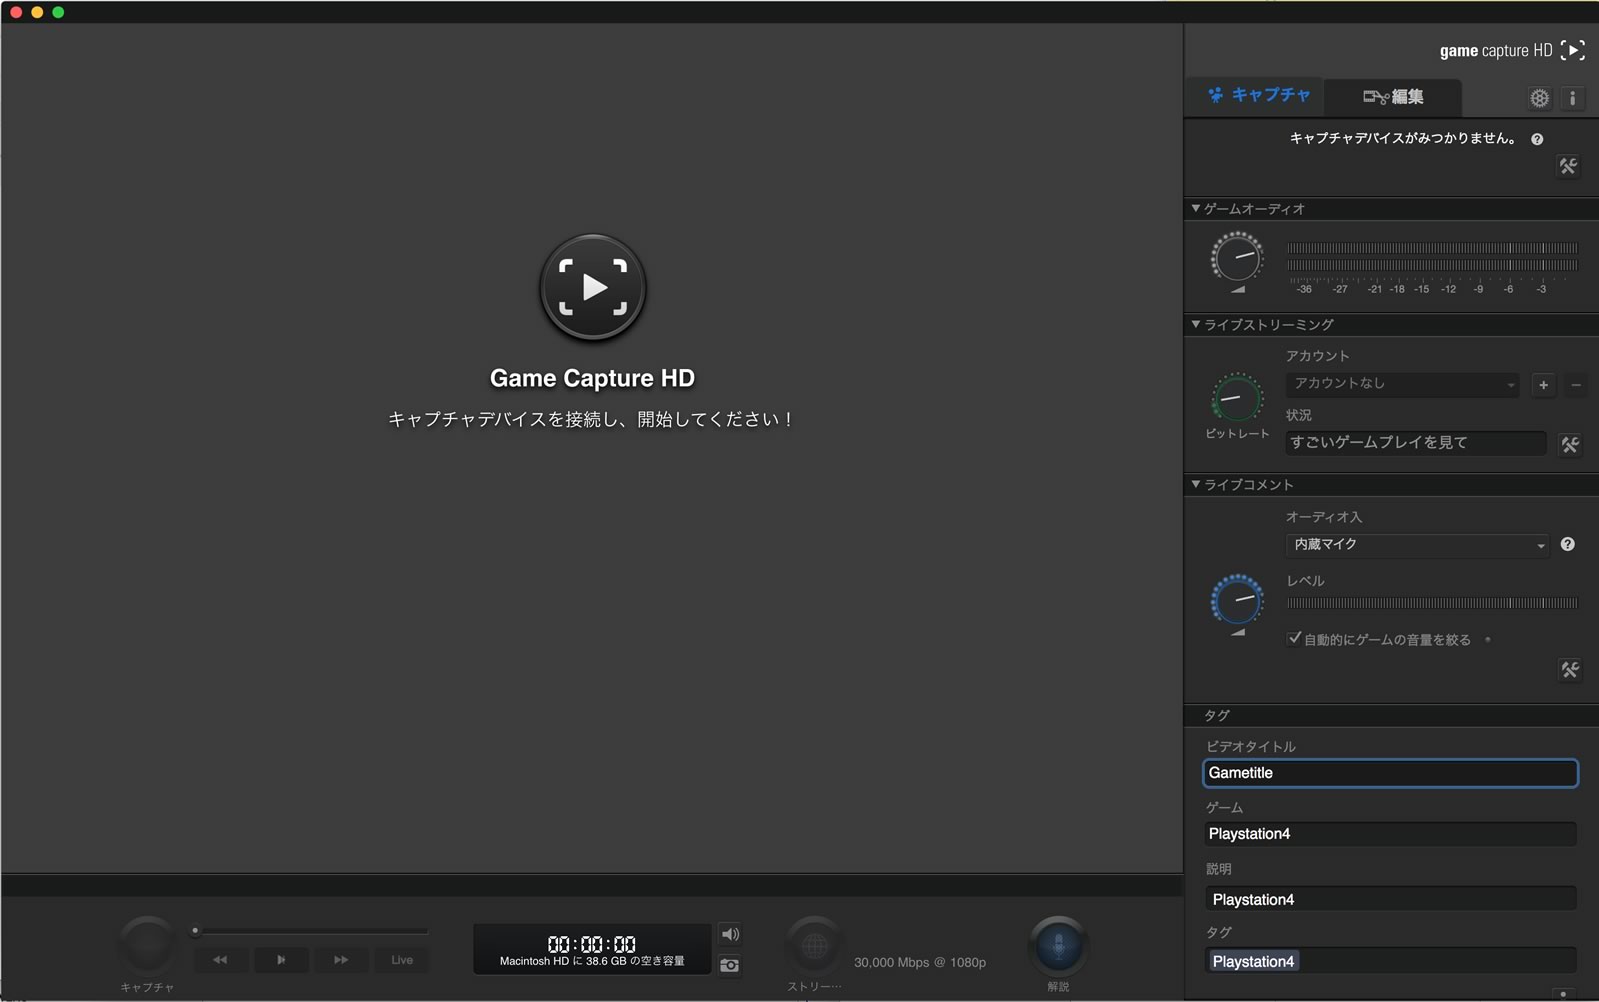Click the red close window button
1599x1002 pixels.
click(16, 12)
